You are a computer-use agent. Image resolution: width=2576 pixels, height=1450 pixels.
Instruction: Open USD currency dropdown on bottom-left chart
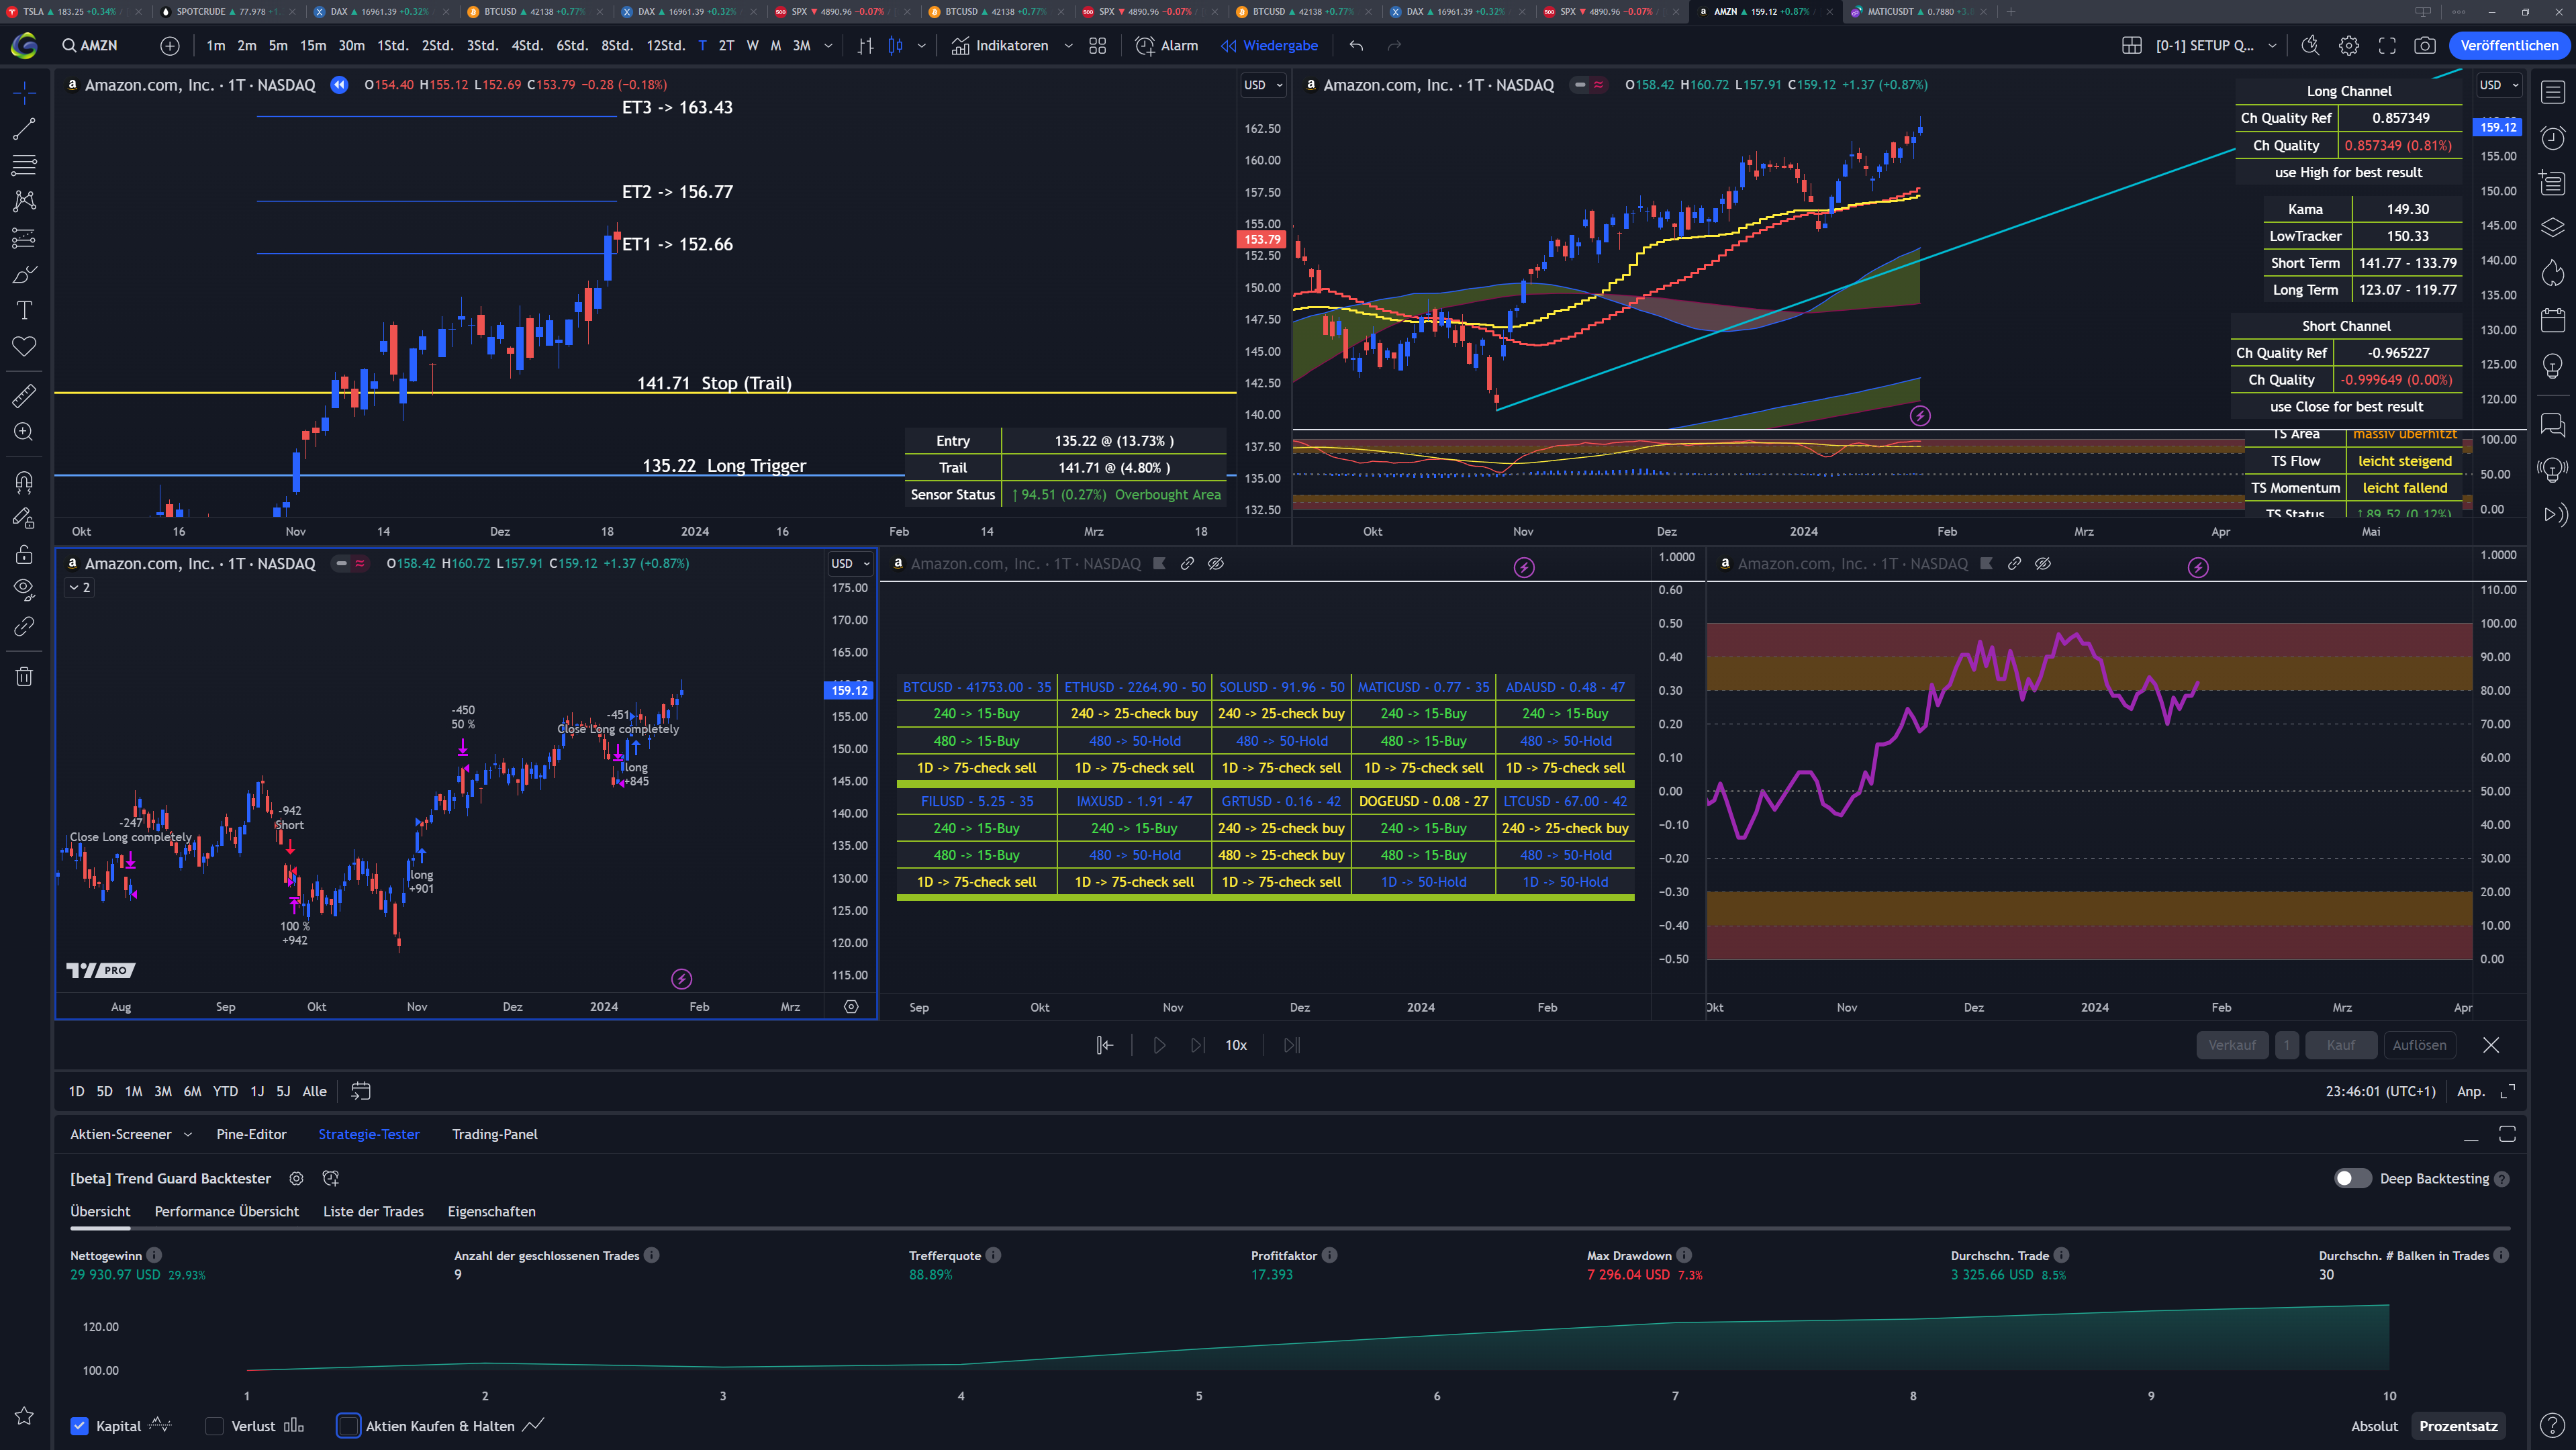pos(851,563)
